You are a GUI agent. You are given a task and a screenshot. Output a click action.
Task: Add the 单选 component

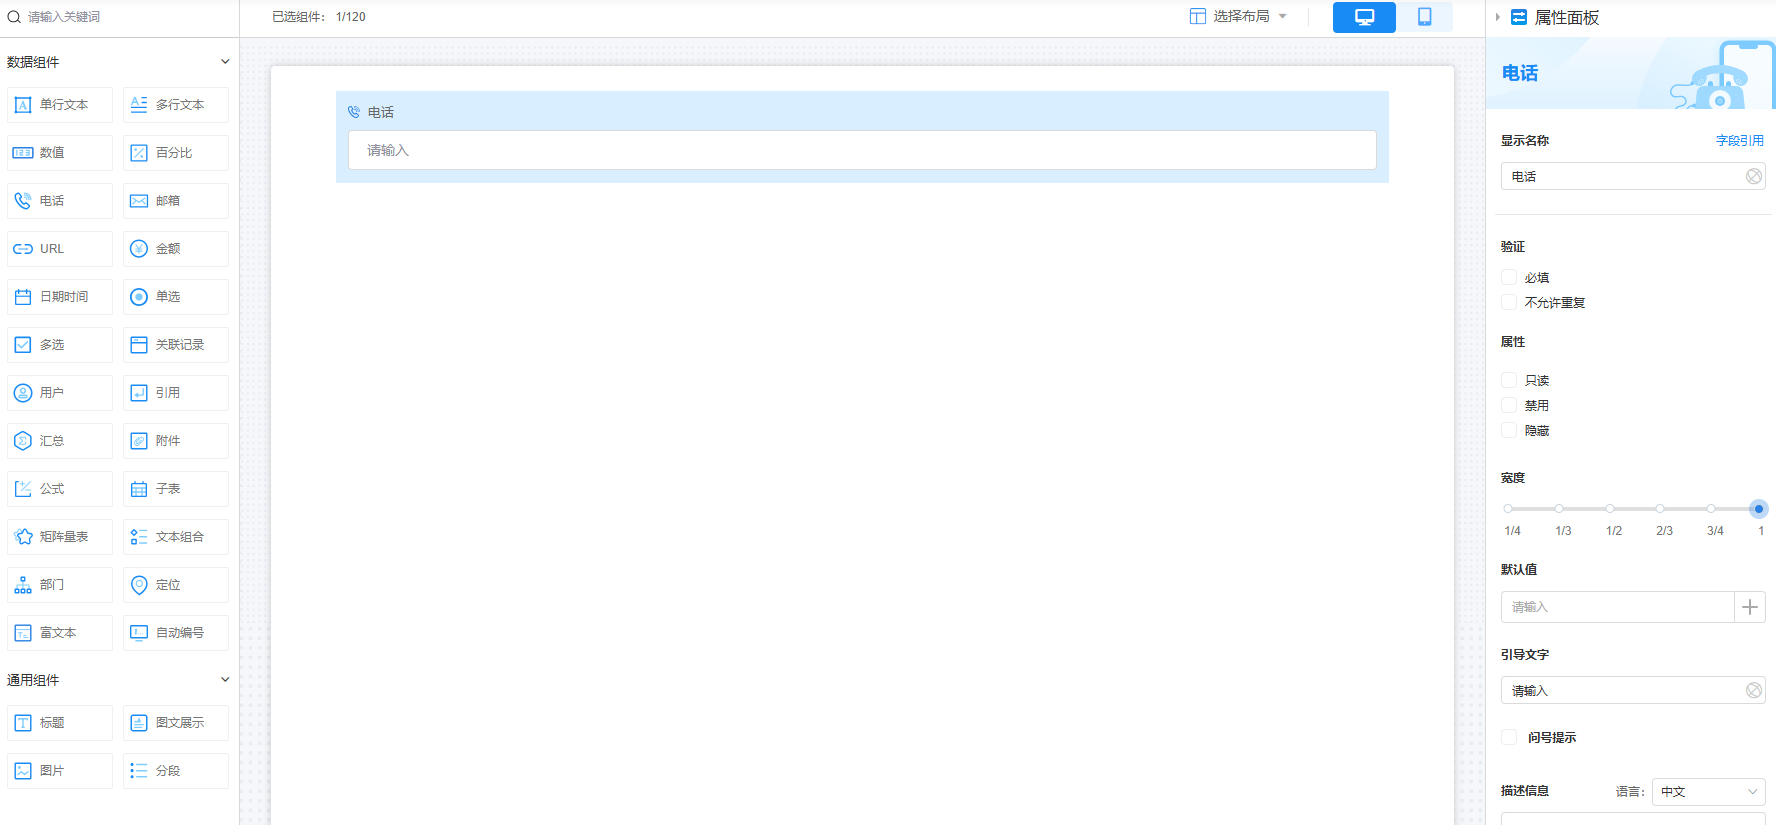click(176, 297)
